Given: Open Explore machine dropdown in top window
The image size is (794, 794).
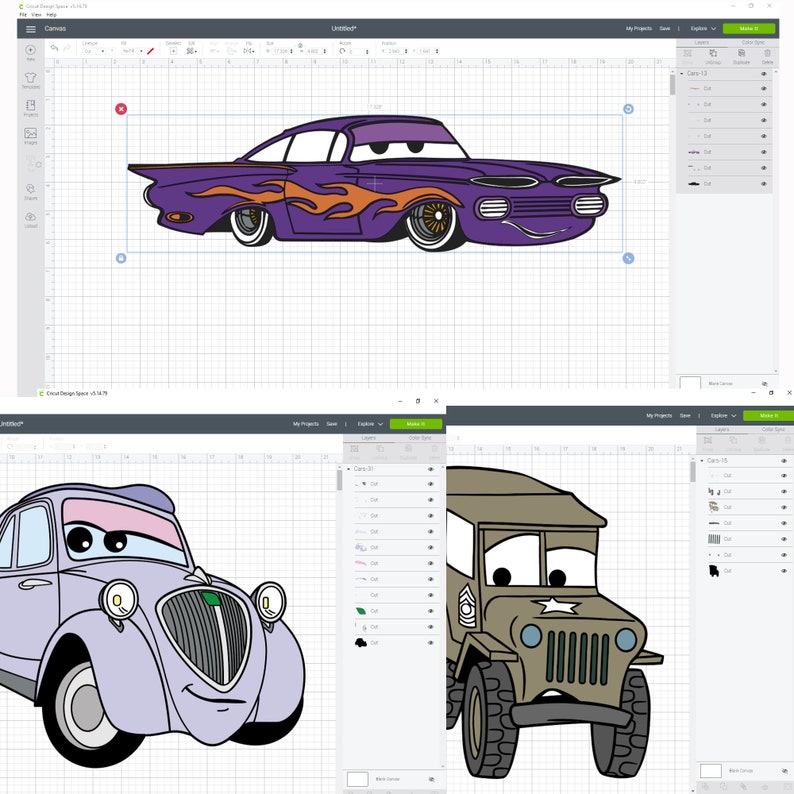Looking at the screenshot, I should (703, 29).
